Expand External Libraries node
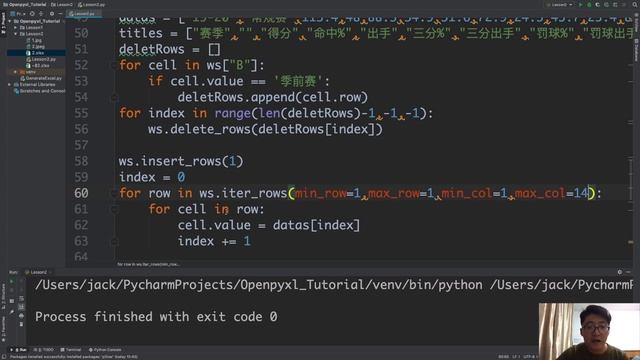 click(10, 84)
